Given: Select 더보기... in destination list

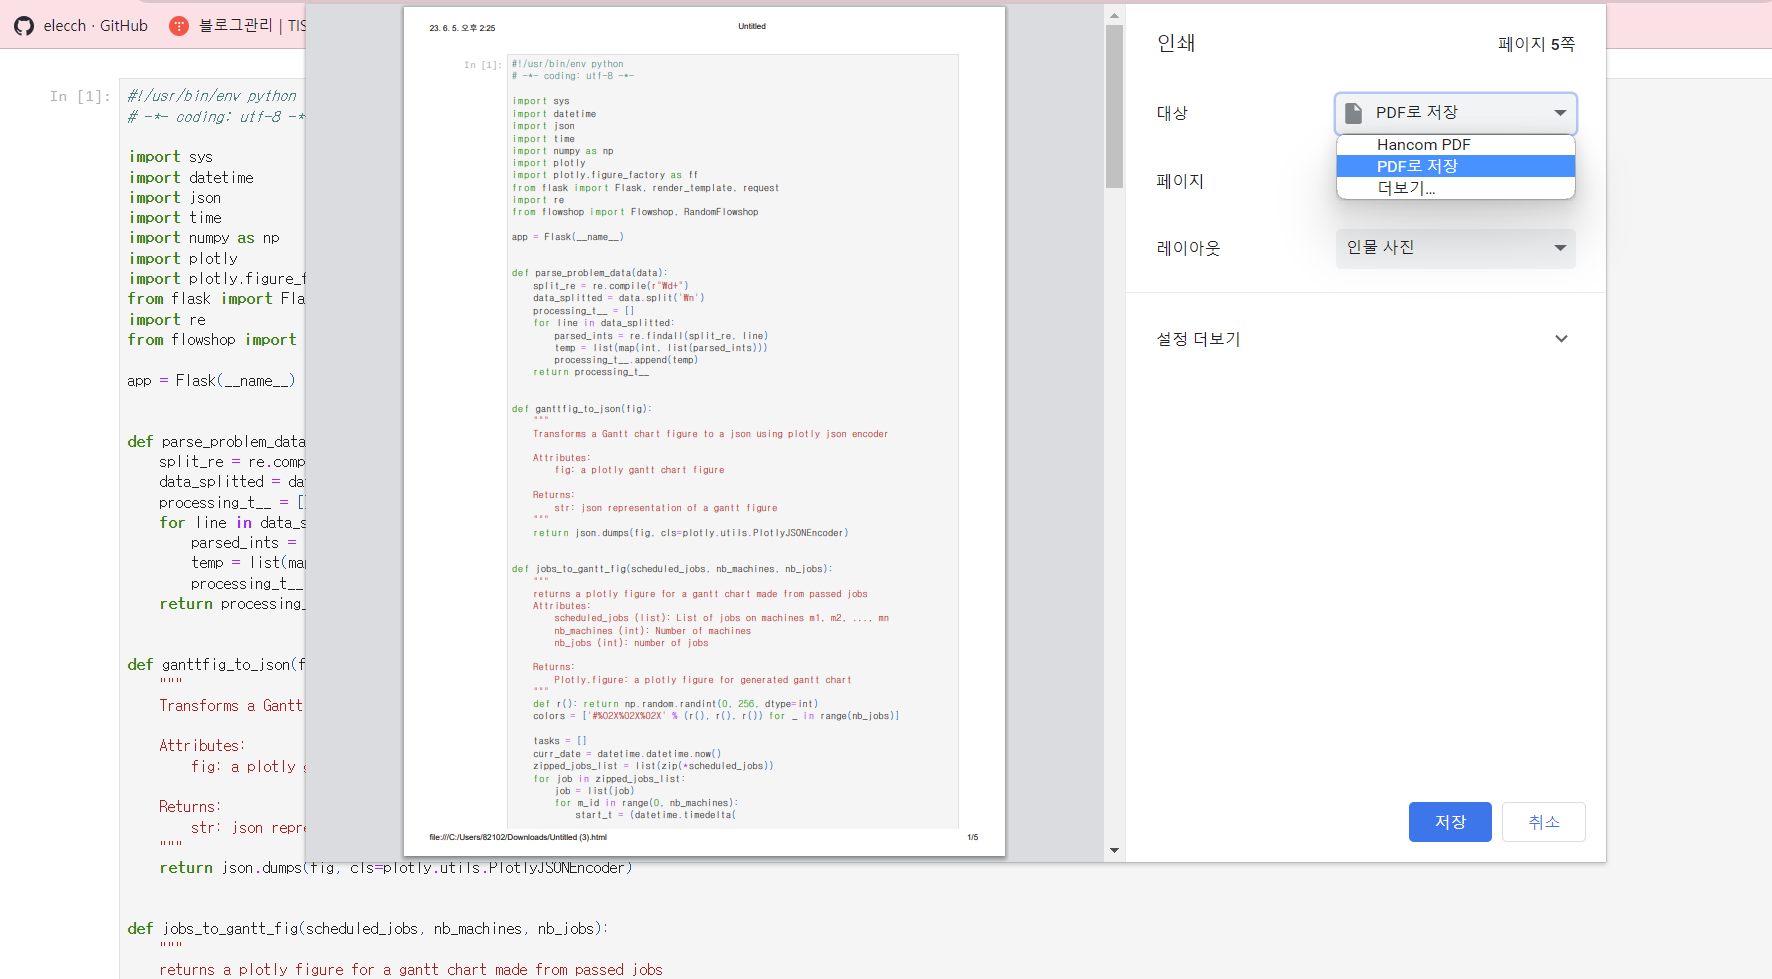Looking at the screenshot, I should 1455,188.
